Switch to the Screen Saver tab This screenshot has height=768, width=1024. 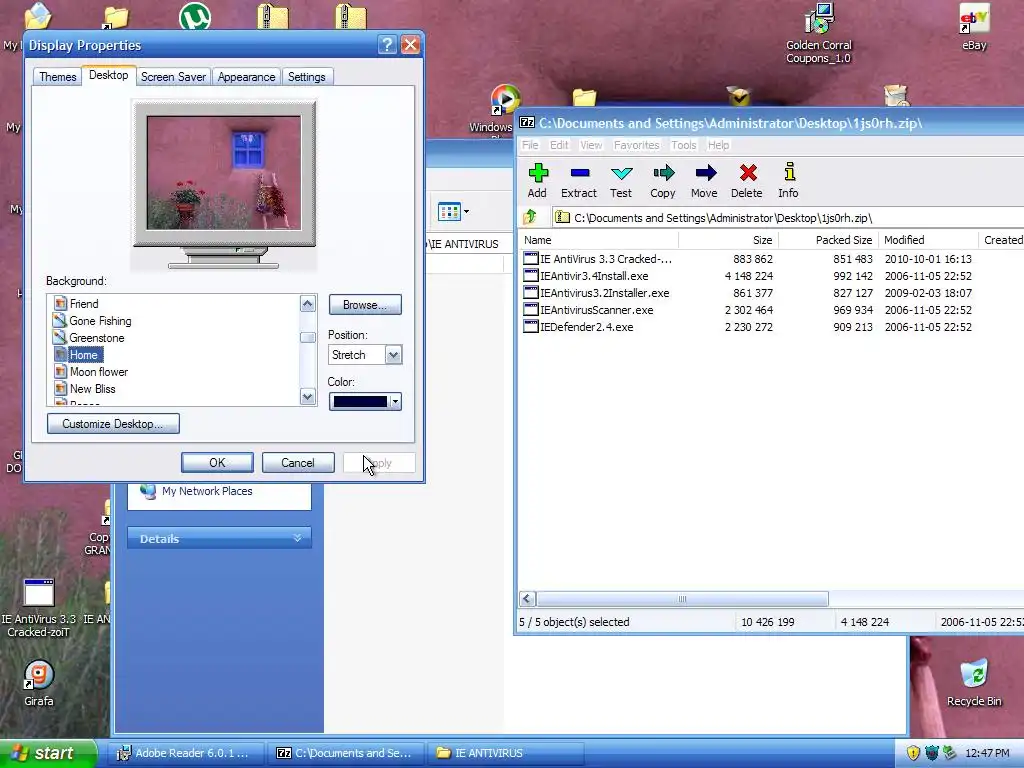[173, 76]
